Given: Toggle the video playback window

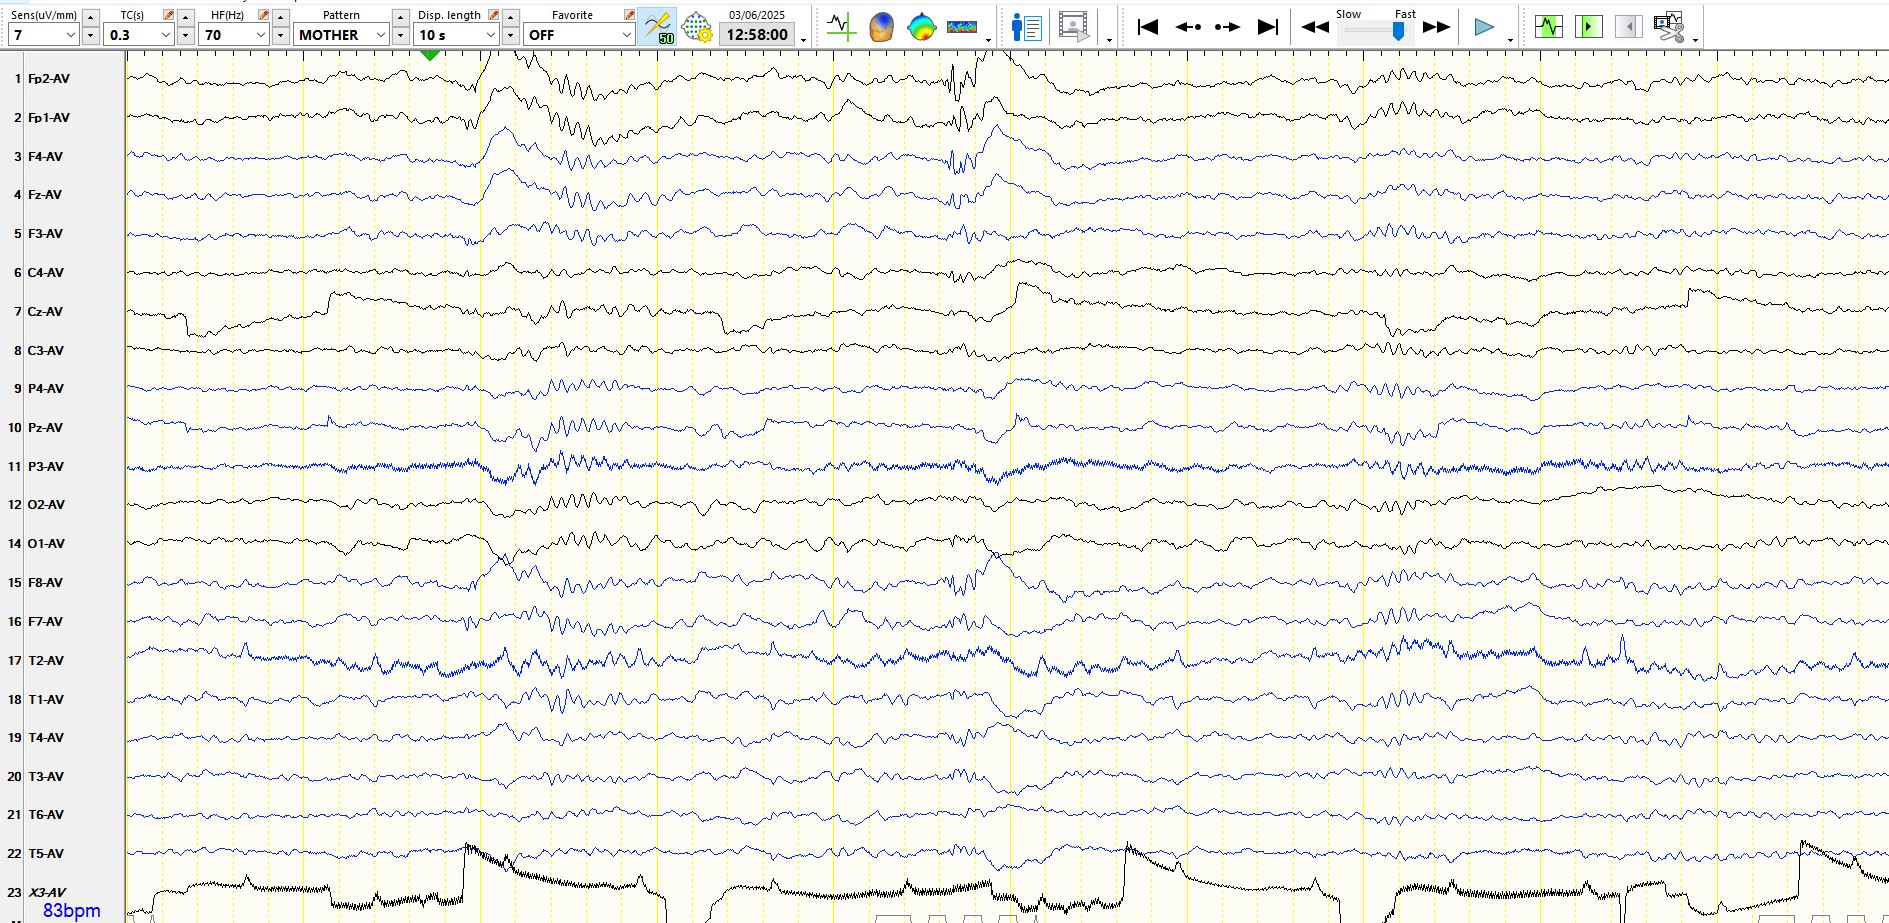Looking at the screenshot, I should pos(1074,27).
